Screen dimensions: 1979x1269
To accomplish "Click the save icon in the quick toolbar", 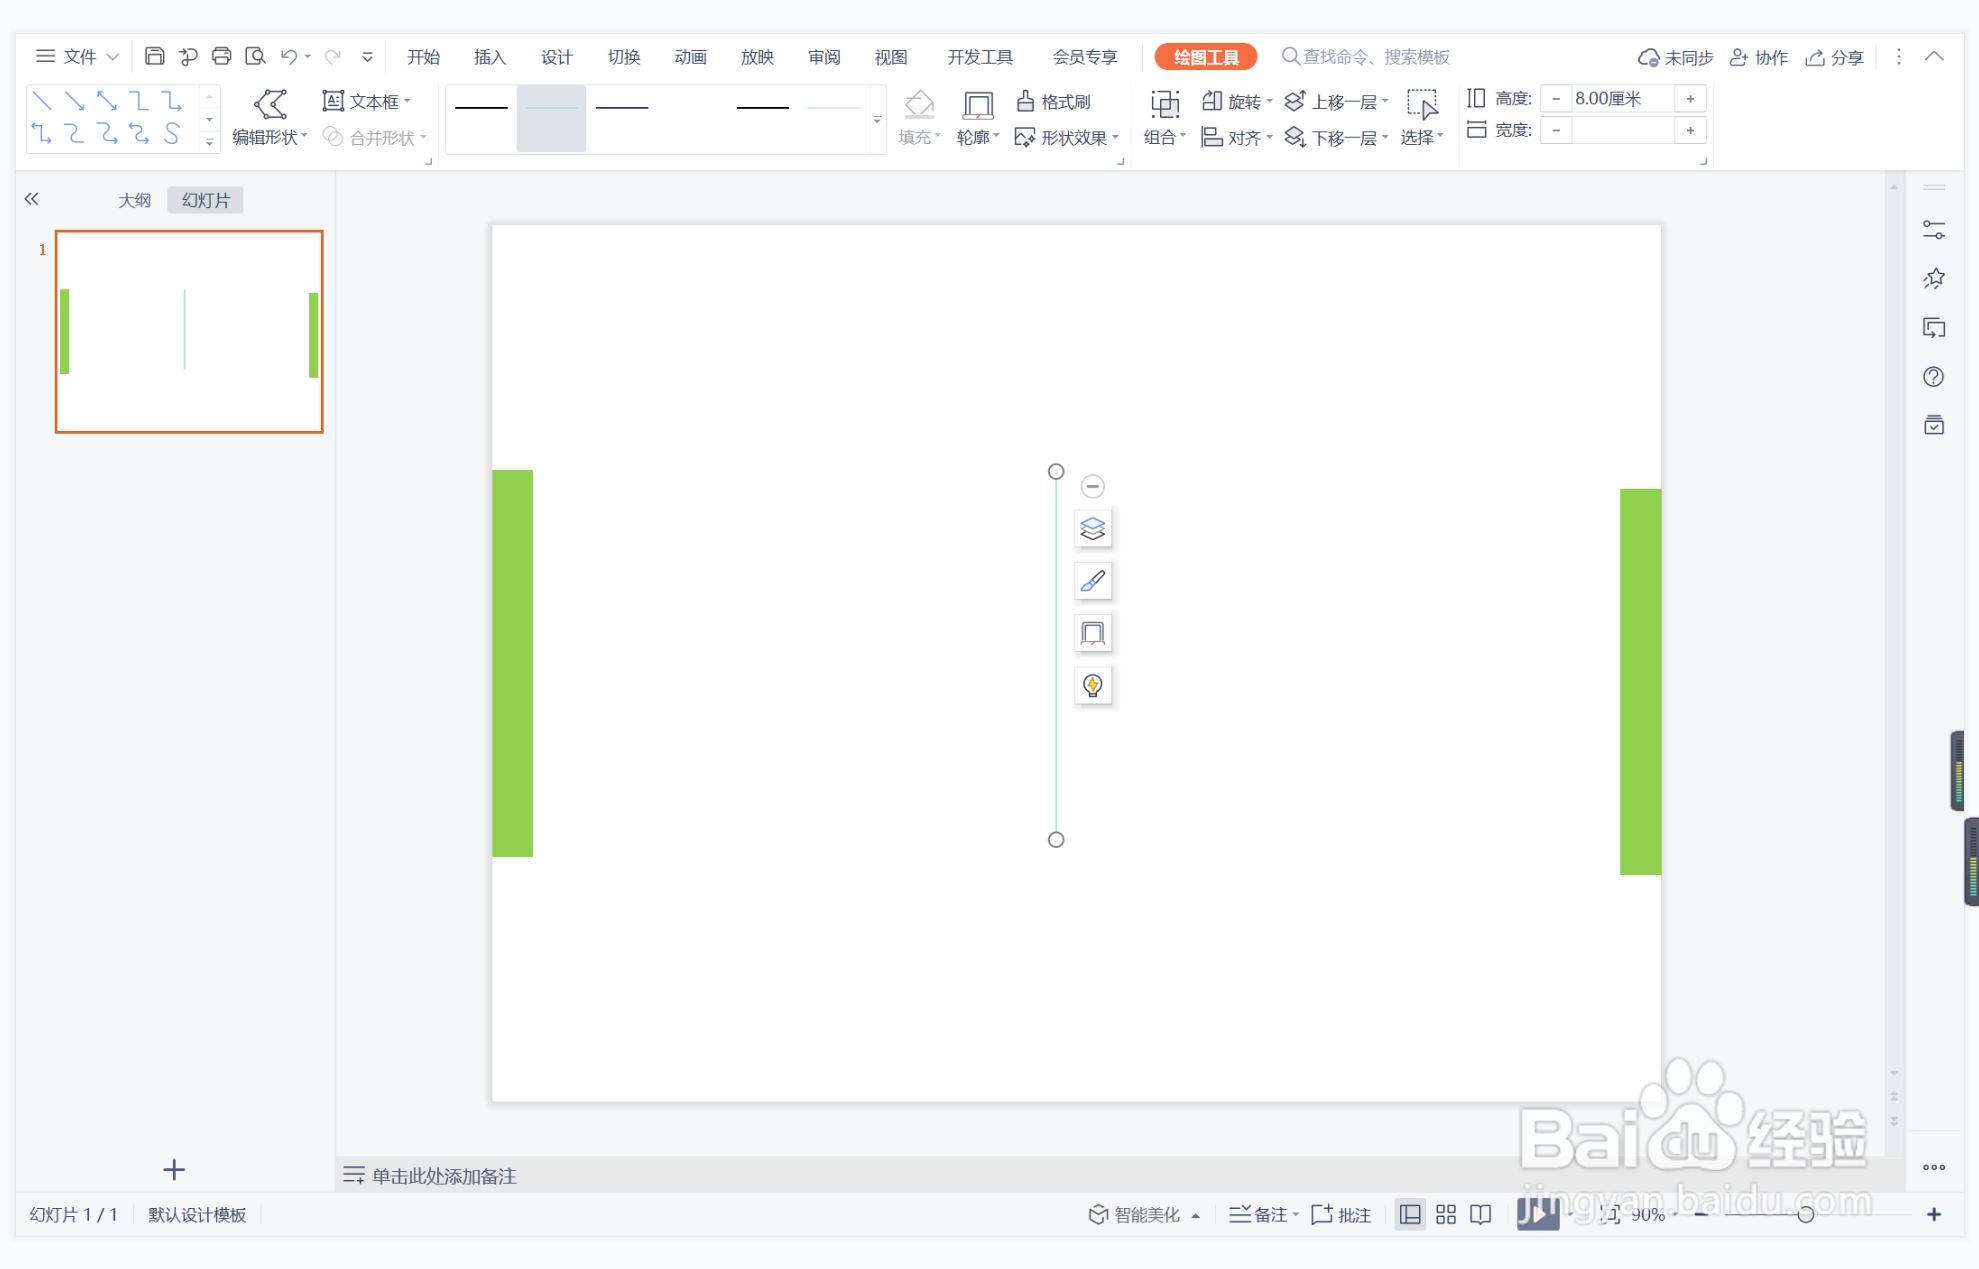I will (x=154, y=57).
